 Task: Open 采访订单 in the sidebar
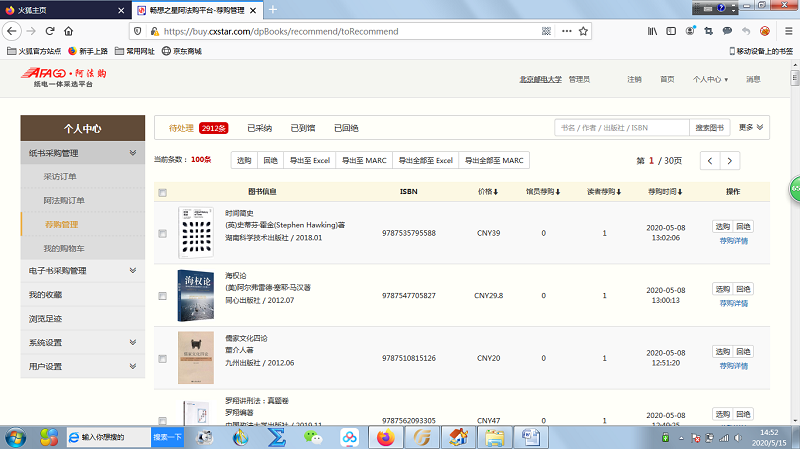[60, 176]
